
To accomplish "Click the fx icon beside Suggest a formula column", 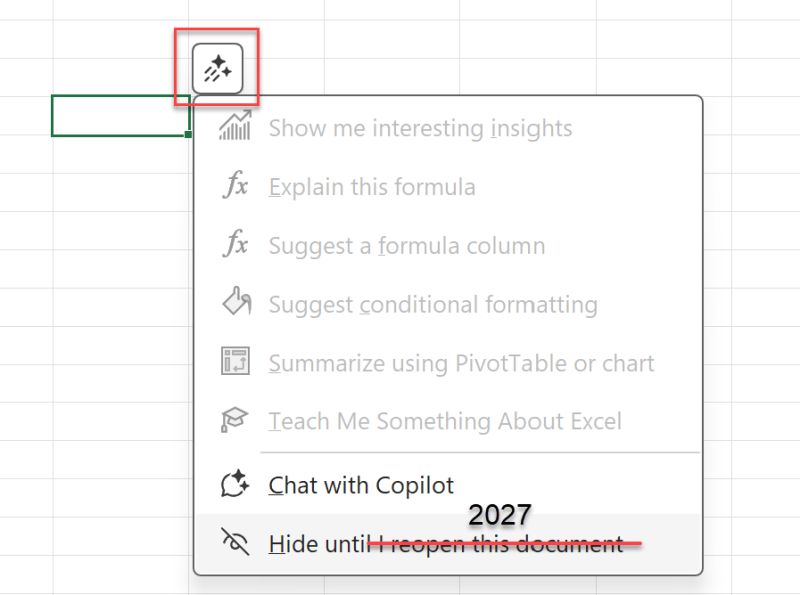I will click(235, 245).
